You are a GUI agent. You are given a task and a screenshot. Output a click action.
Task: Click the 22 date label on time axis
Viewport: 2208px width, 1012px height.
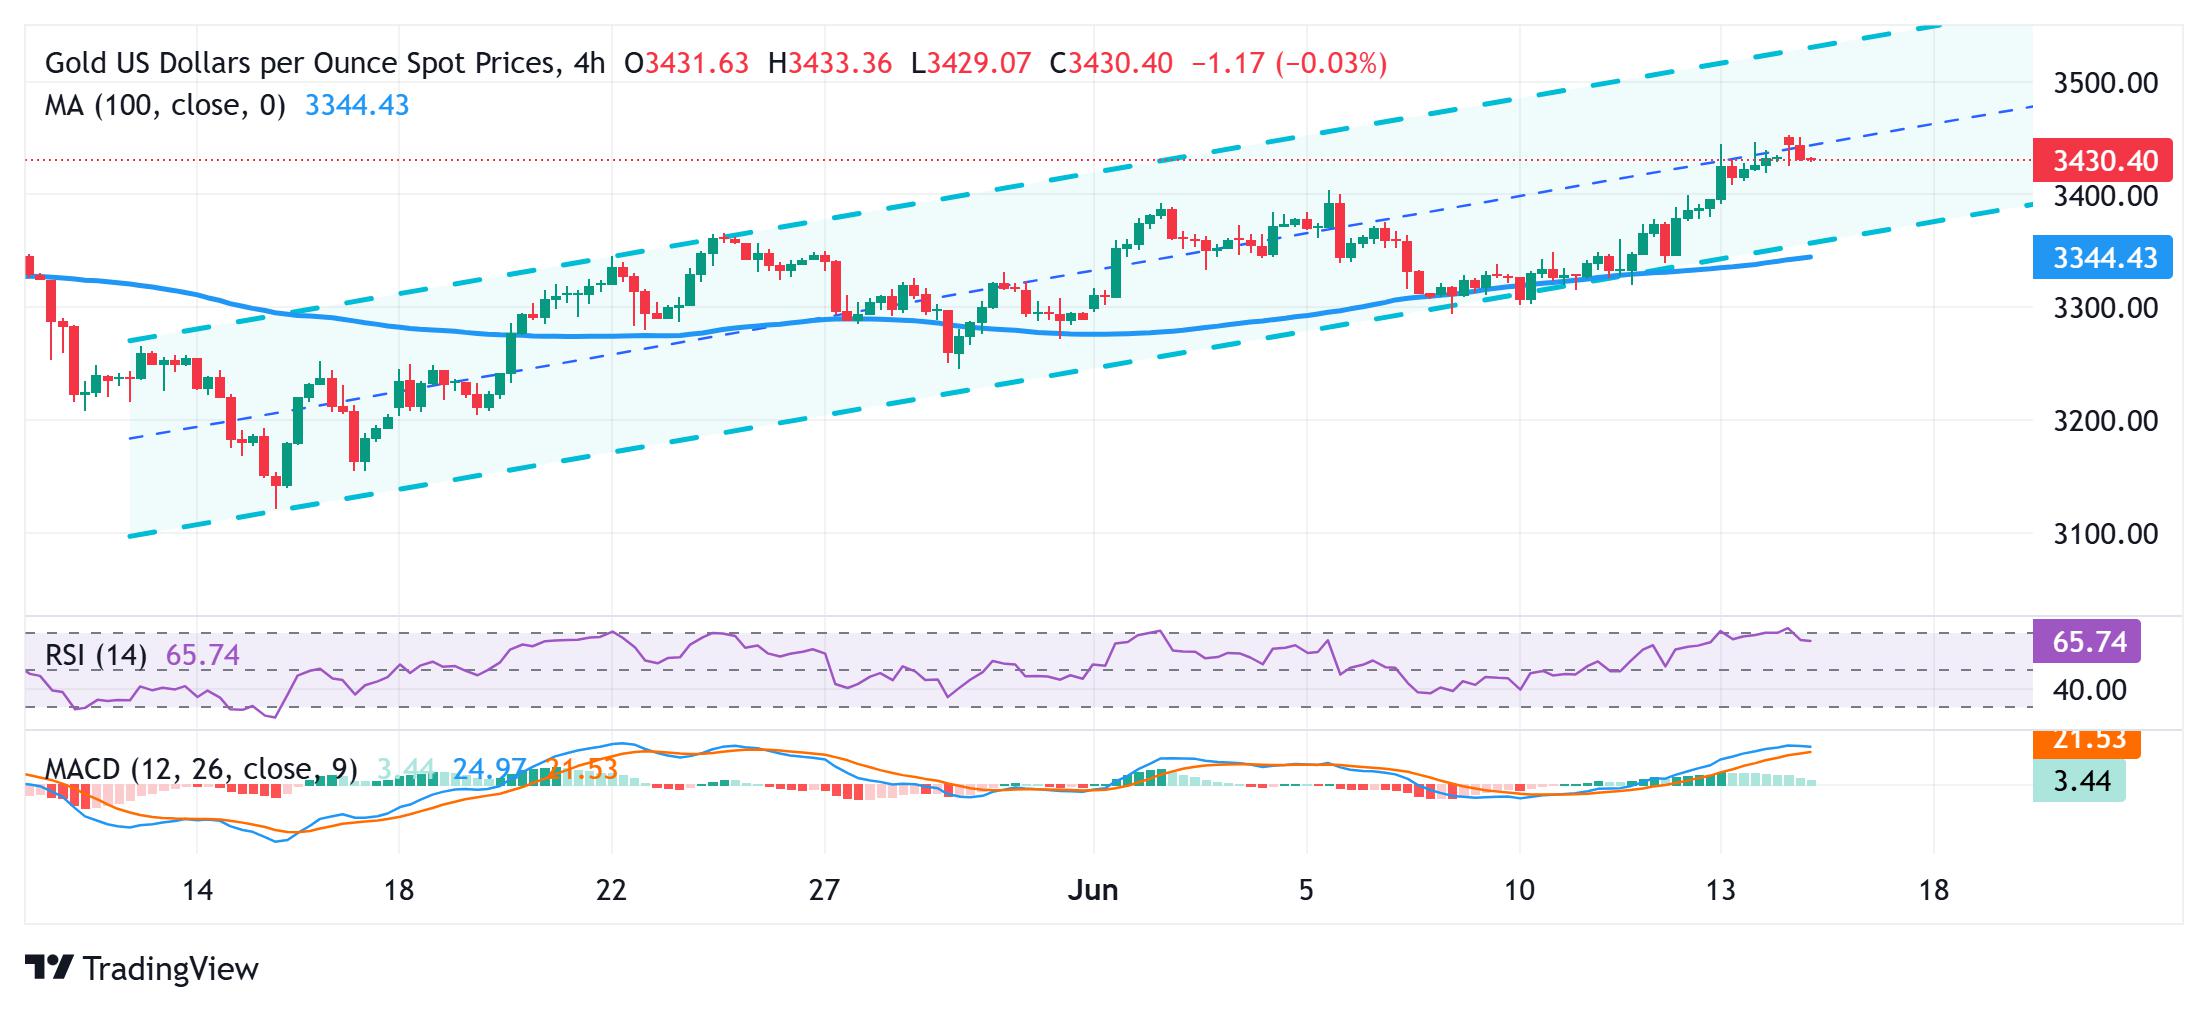611,889
